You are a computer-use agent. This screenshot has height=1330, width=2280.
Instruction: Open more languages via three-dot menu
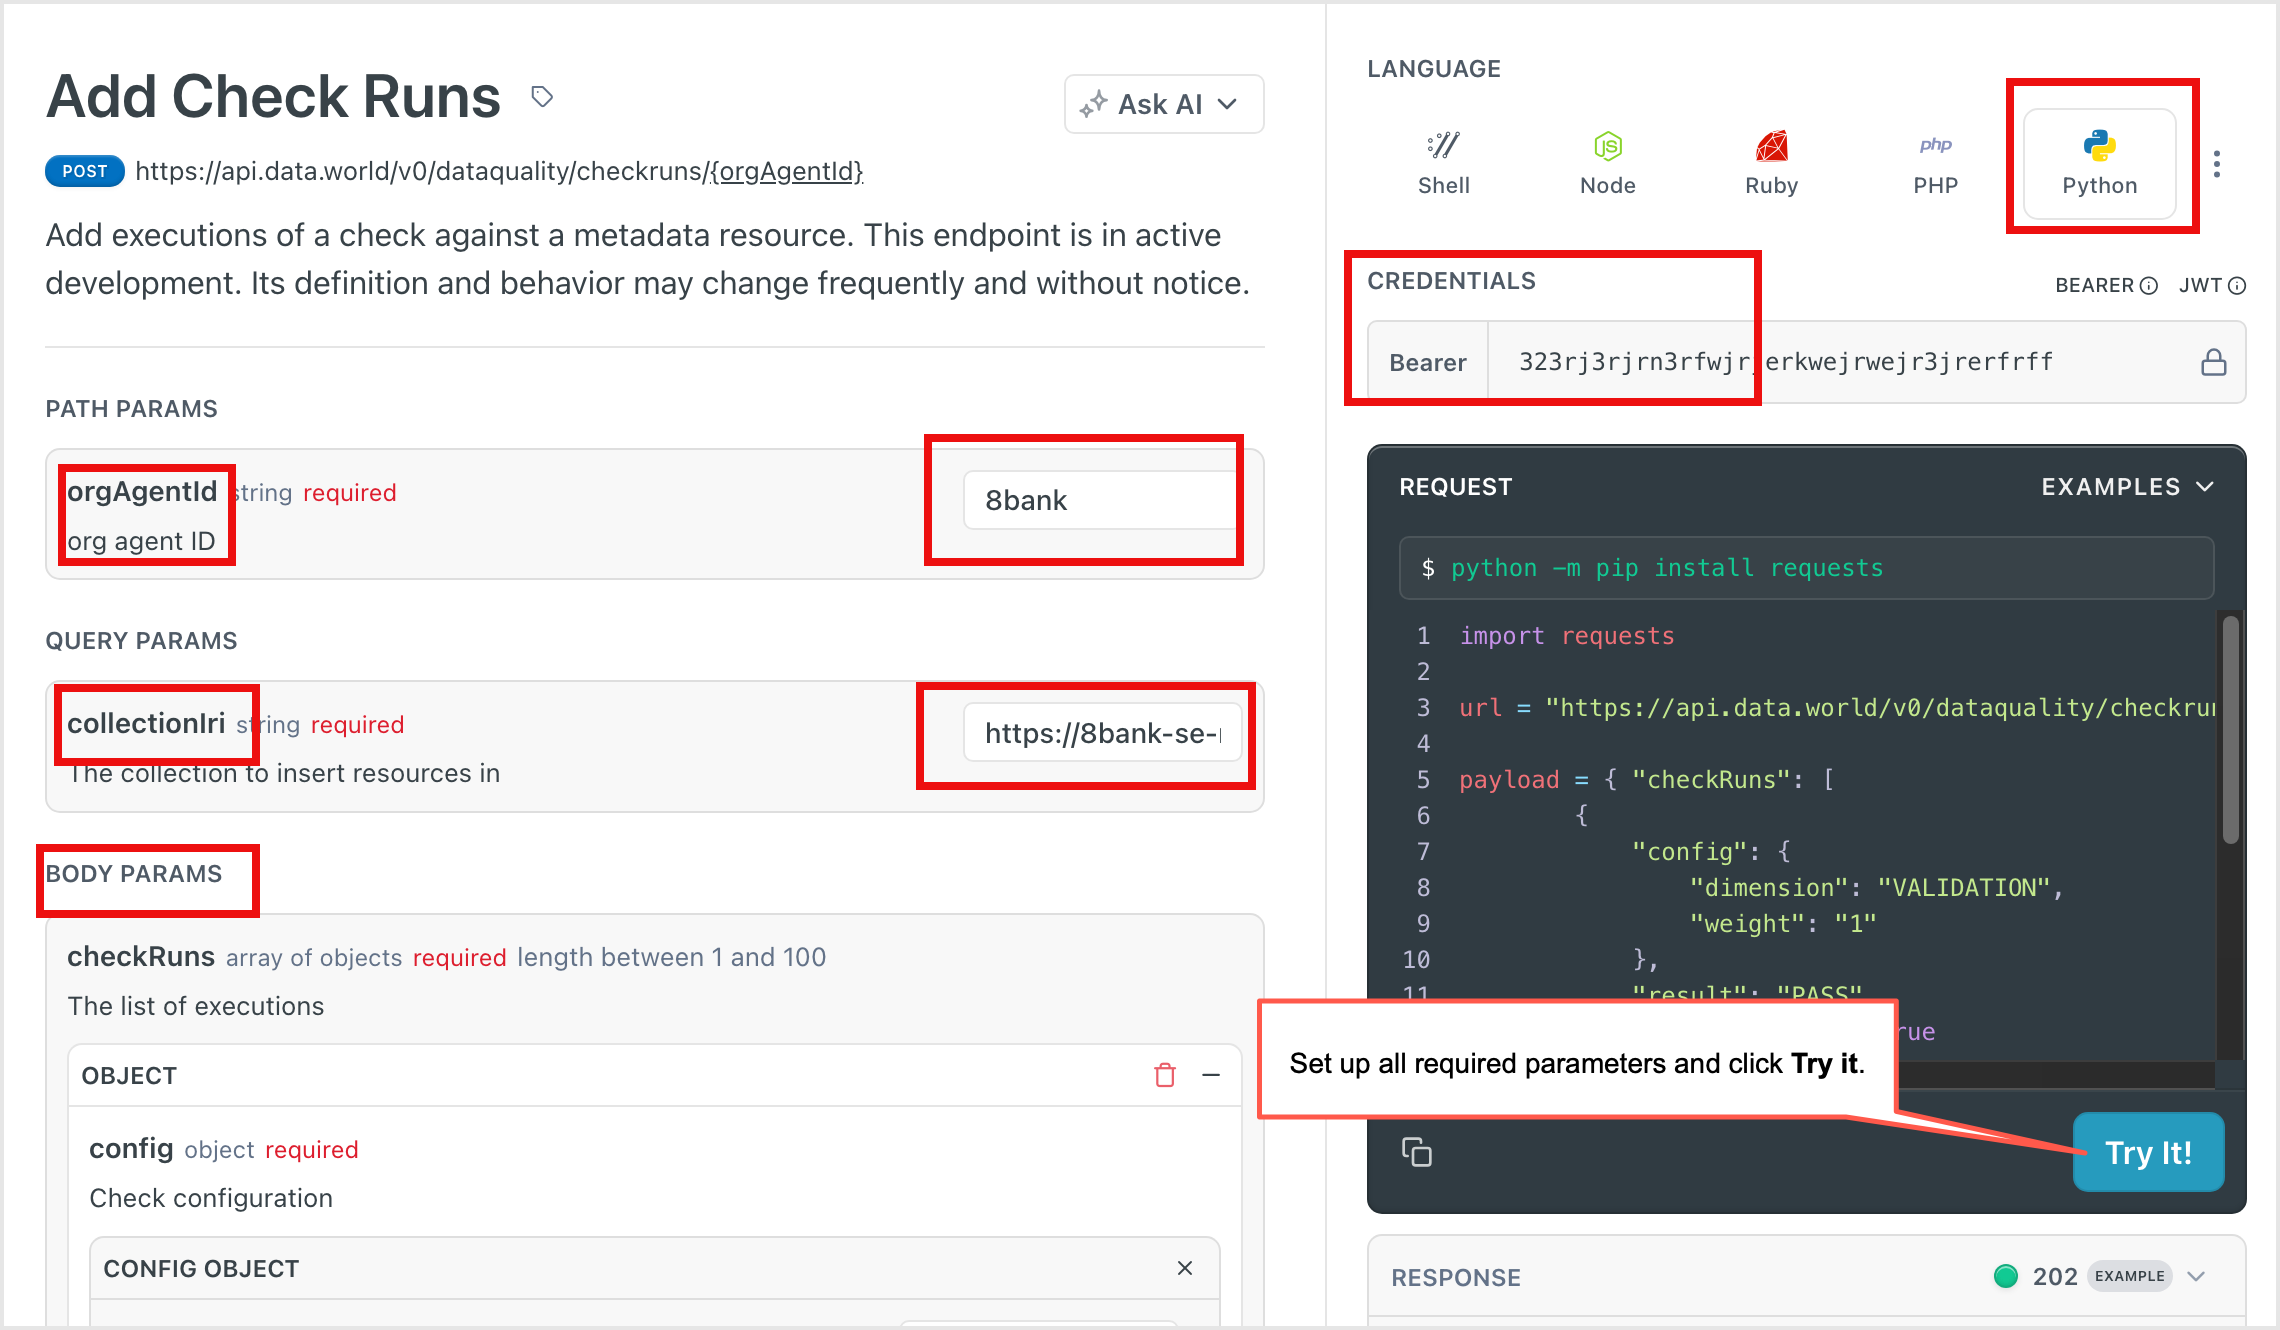[x=2217, y=164]
